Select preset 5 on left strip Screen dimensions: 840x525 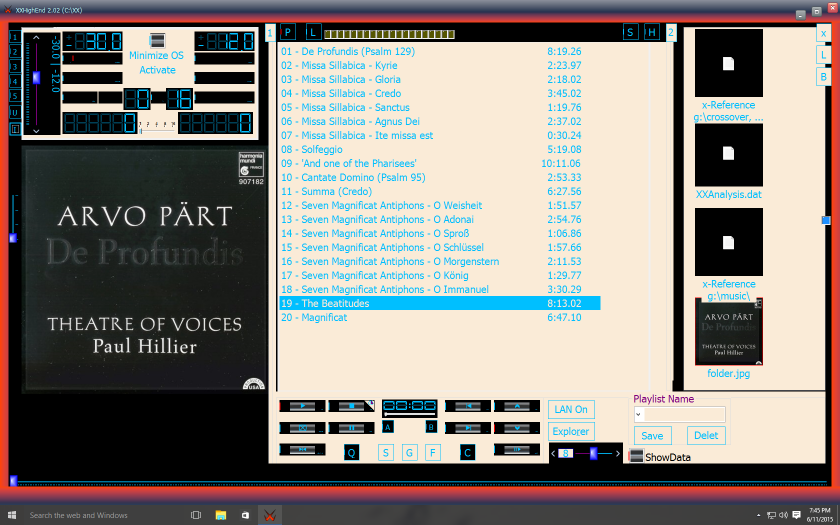point(15,96)
